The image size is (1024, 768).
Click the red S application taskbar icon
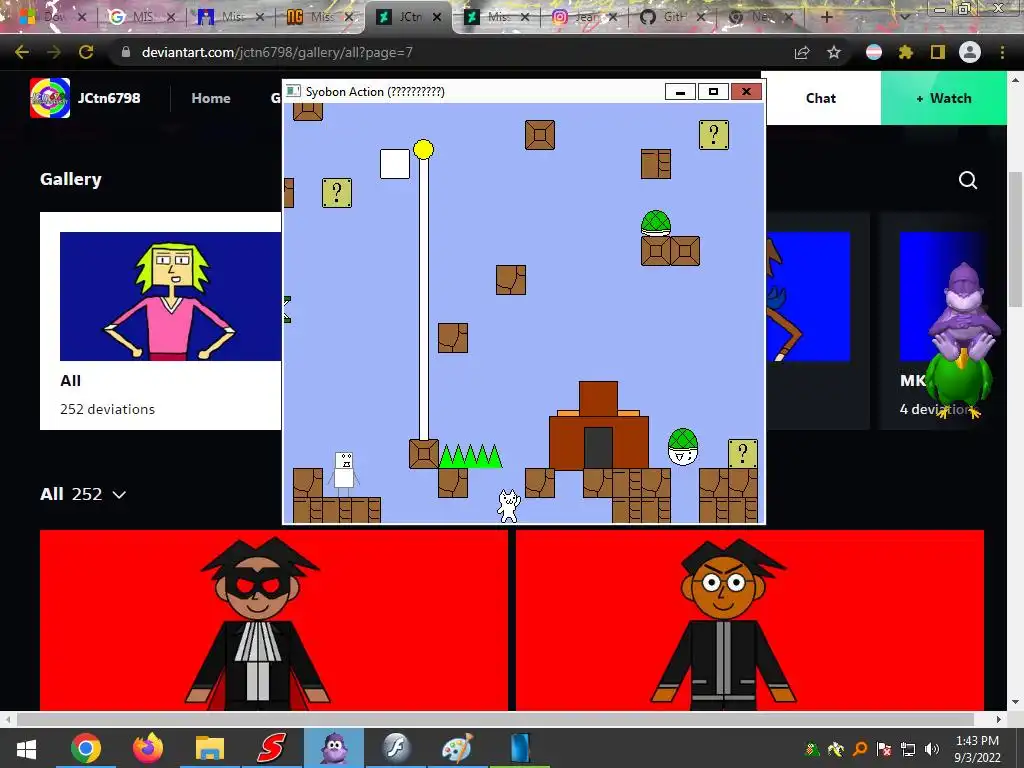[271, 748]
